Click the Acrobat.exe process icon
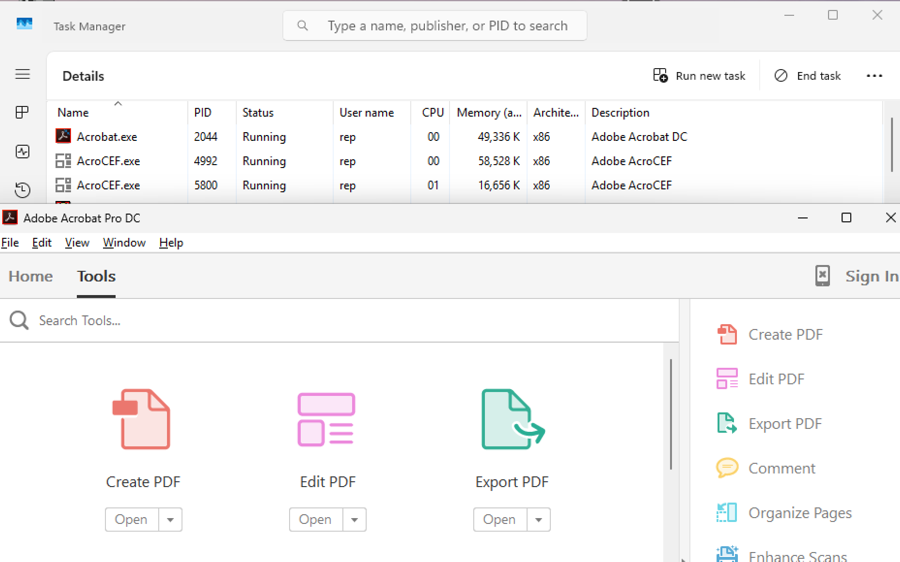The width and height of the screenshot is (900, 562). 63,136
